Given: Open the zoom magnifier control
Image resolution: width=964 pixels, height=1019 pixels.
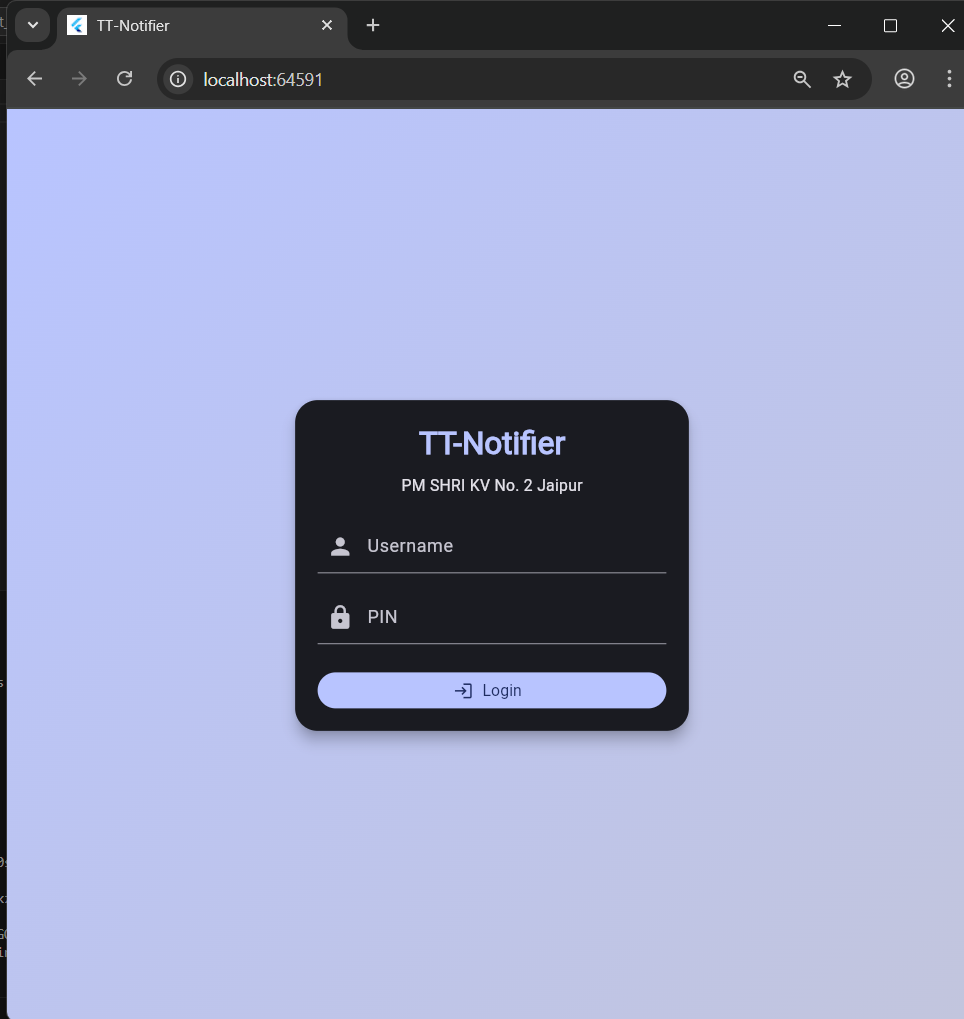Looking at the screenshot, I should 802,79.
